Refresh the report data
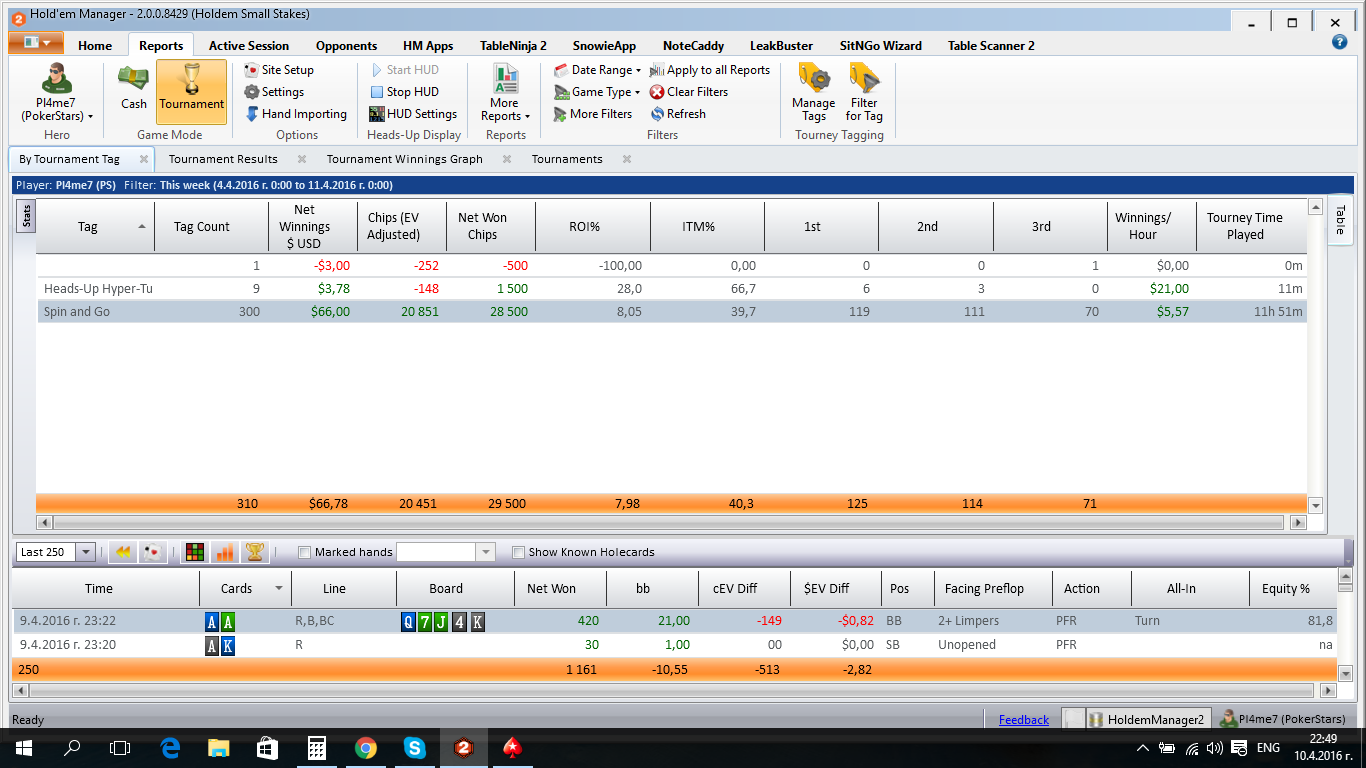This screenshot has height=768, width=1366. click(x=678, y=114)
